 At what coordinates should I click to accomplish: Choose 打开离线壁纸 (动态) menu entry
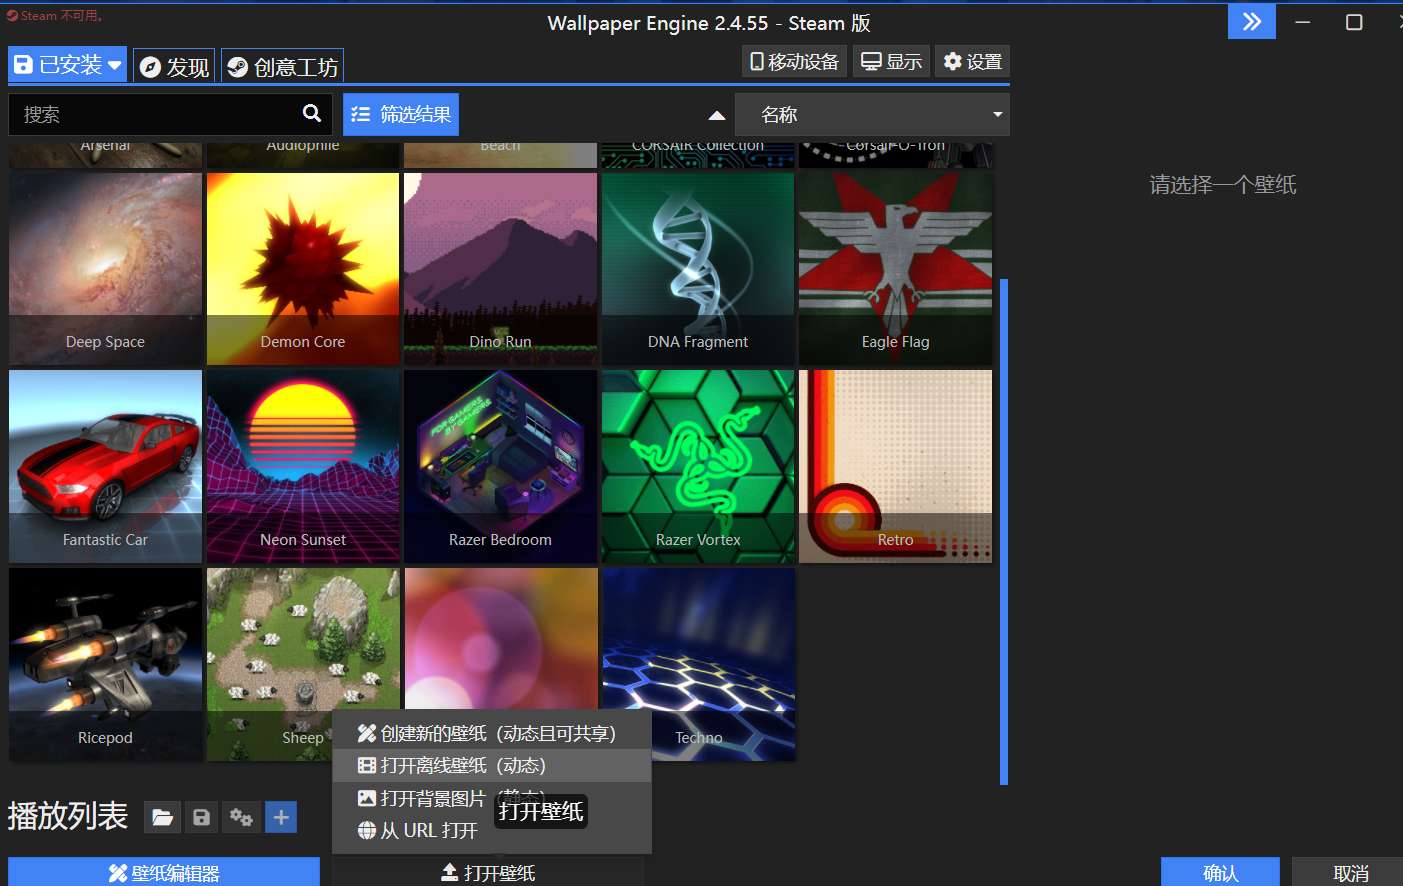point(491,766)
